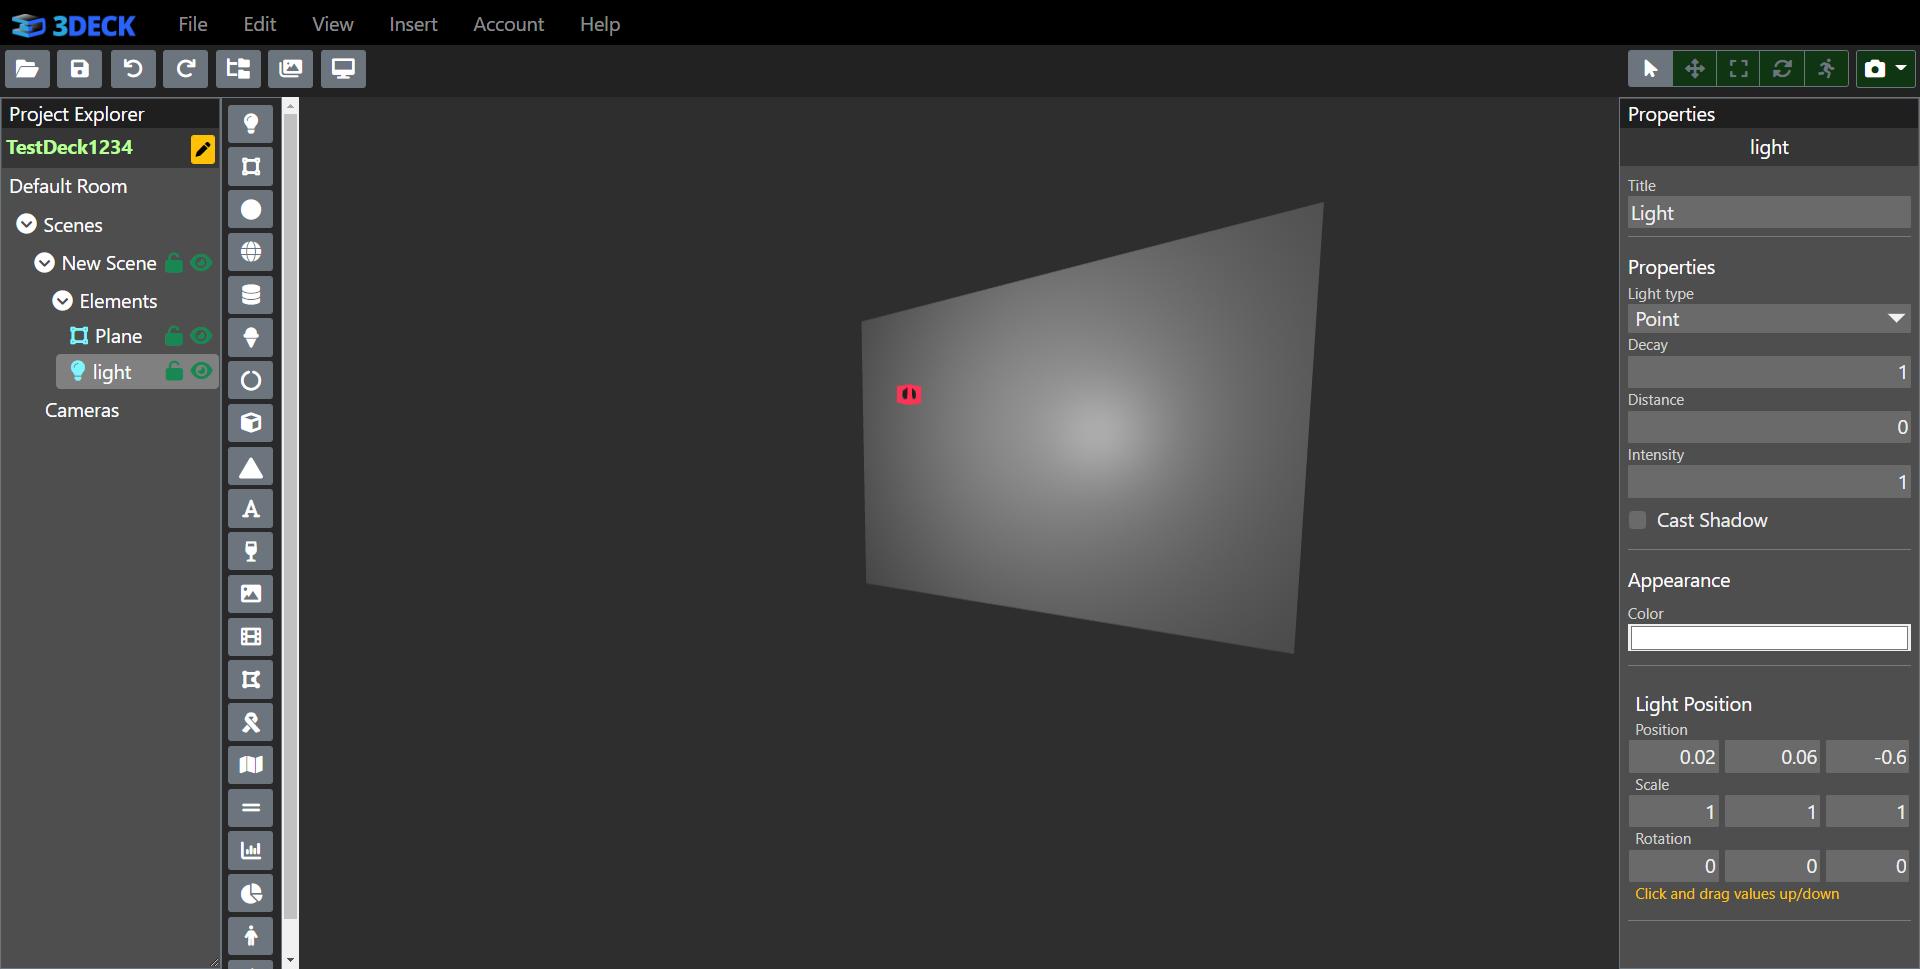Screen dimensions: 1920x969
Task: Click the pie chart element icon
Action: (x=251, y=893)
